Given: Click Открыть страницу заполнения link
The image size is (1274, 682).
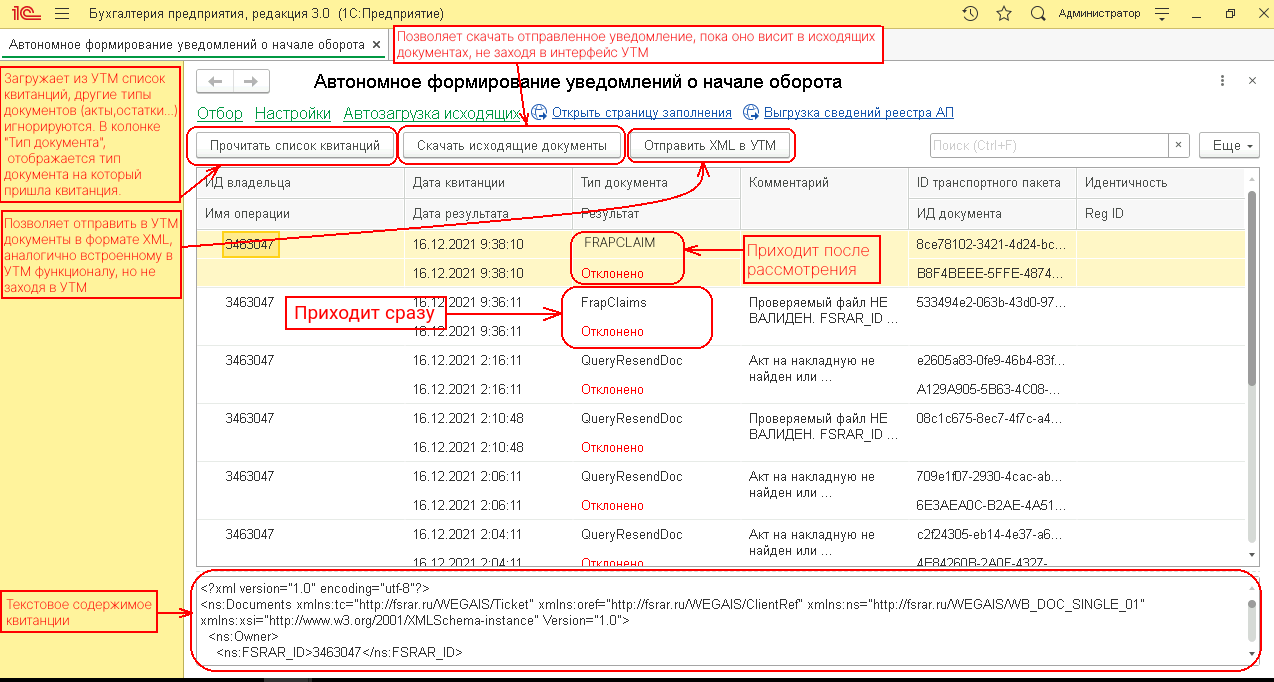Looking at the screenshot, I should pos(642,113).
